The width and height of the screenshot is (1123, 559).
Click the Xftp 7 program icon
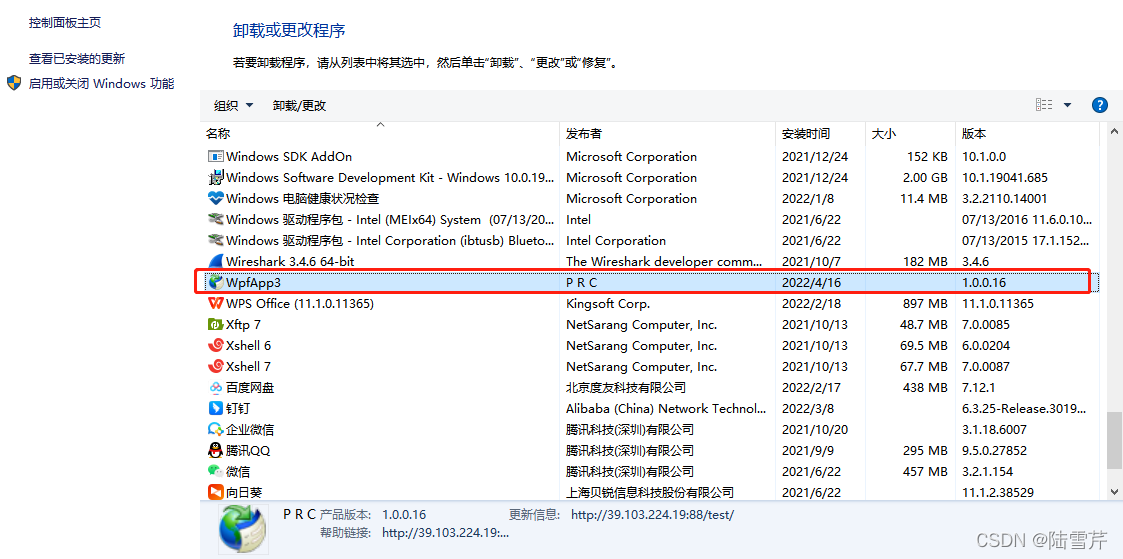[x=216, y=324]
